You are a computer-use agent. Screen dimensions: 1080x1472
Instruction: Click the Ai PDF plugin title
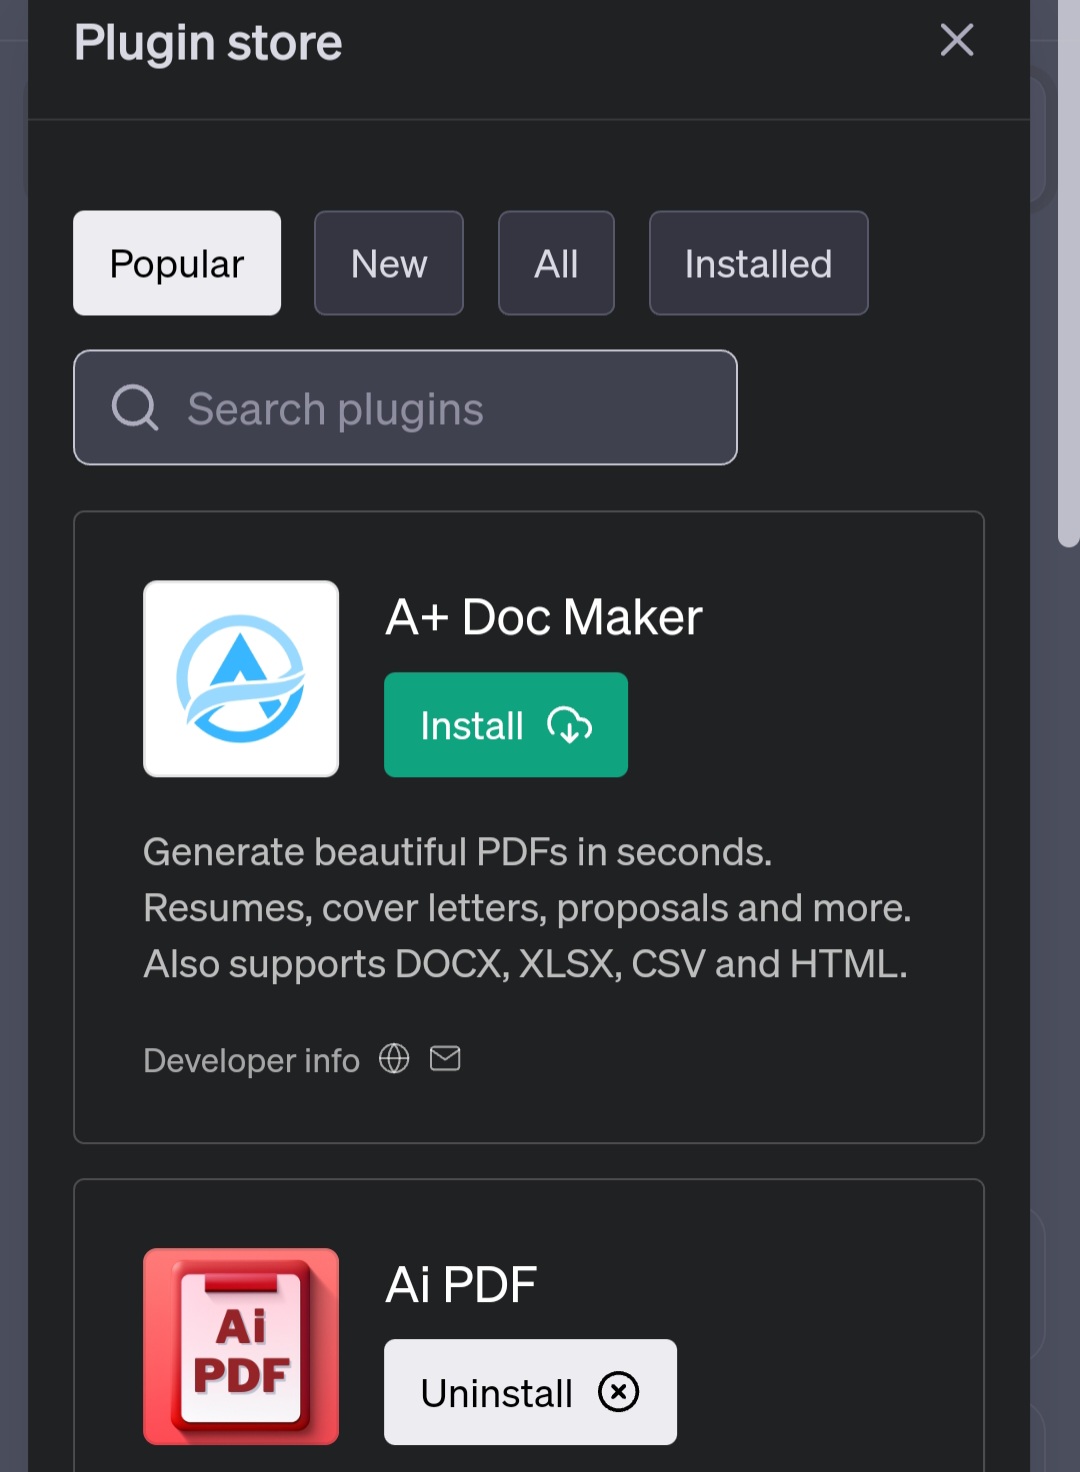tap(460, 1284)
